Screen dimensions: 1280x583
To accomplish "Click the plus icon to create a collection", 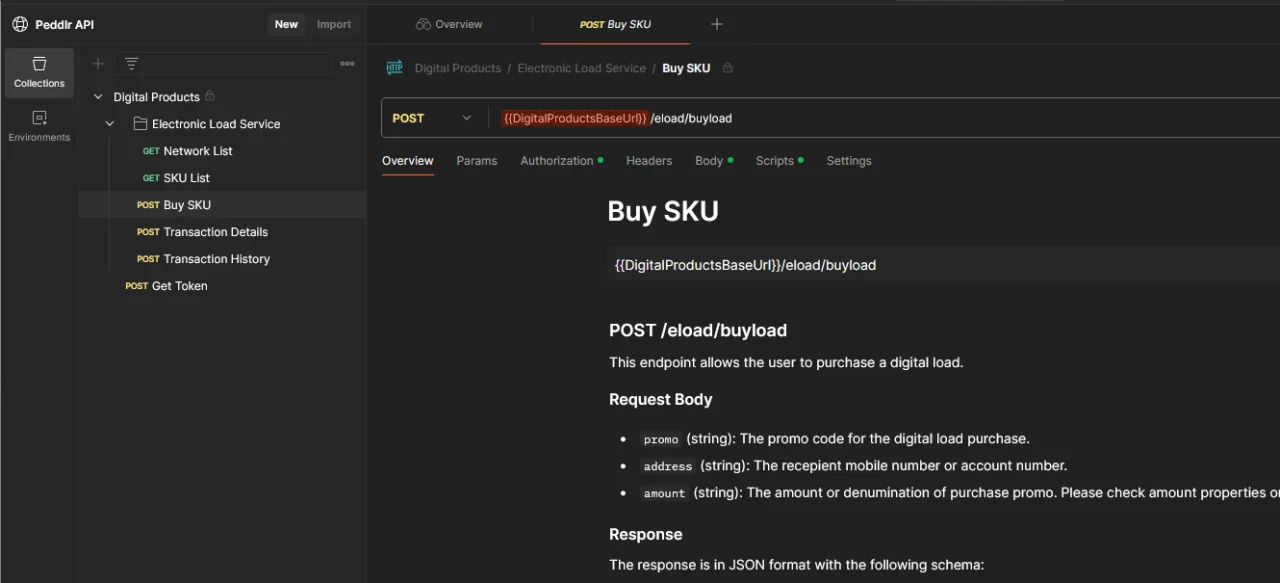I will click(98, 64).
